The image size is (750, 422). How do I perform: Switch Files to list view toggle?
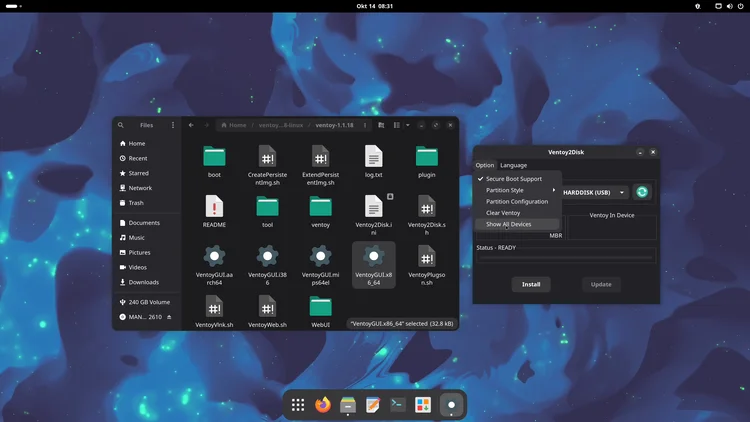tap(397, 125)
